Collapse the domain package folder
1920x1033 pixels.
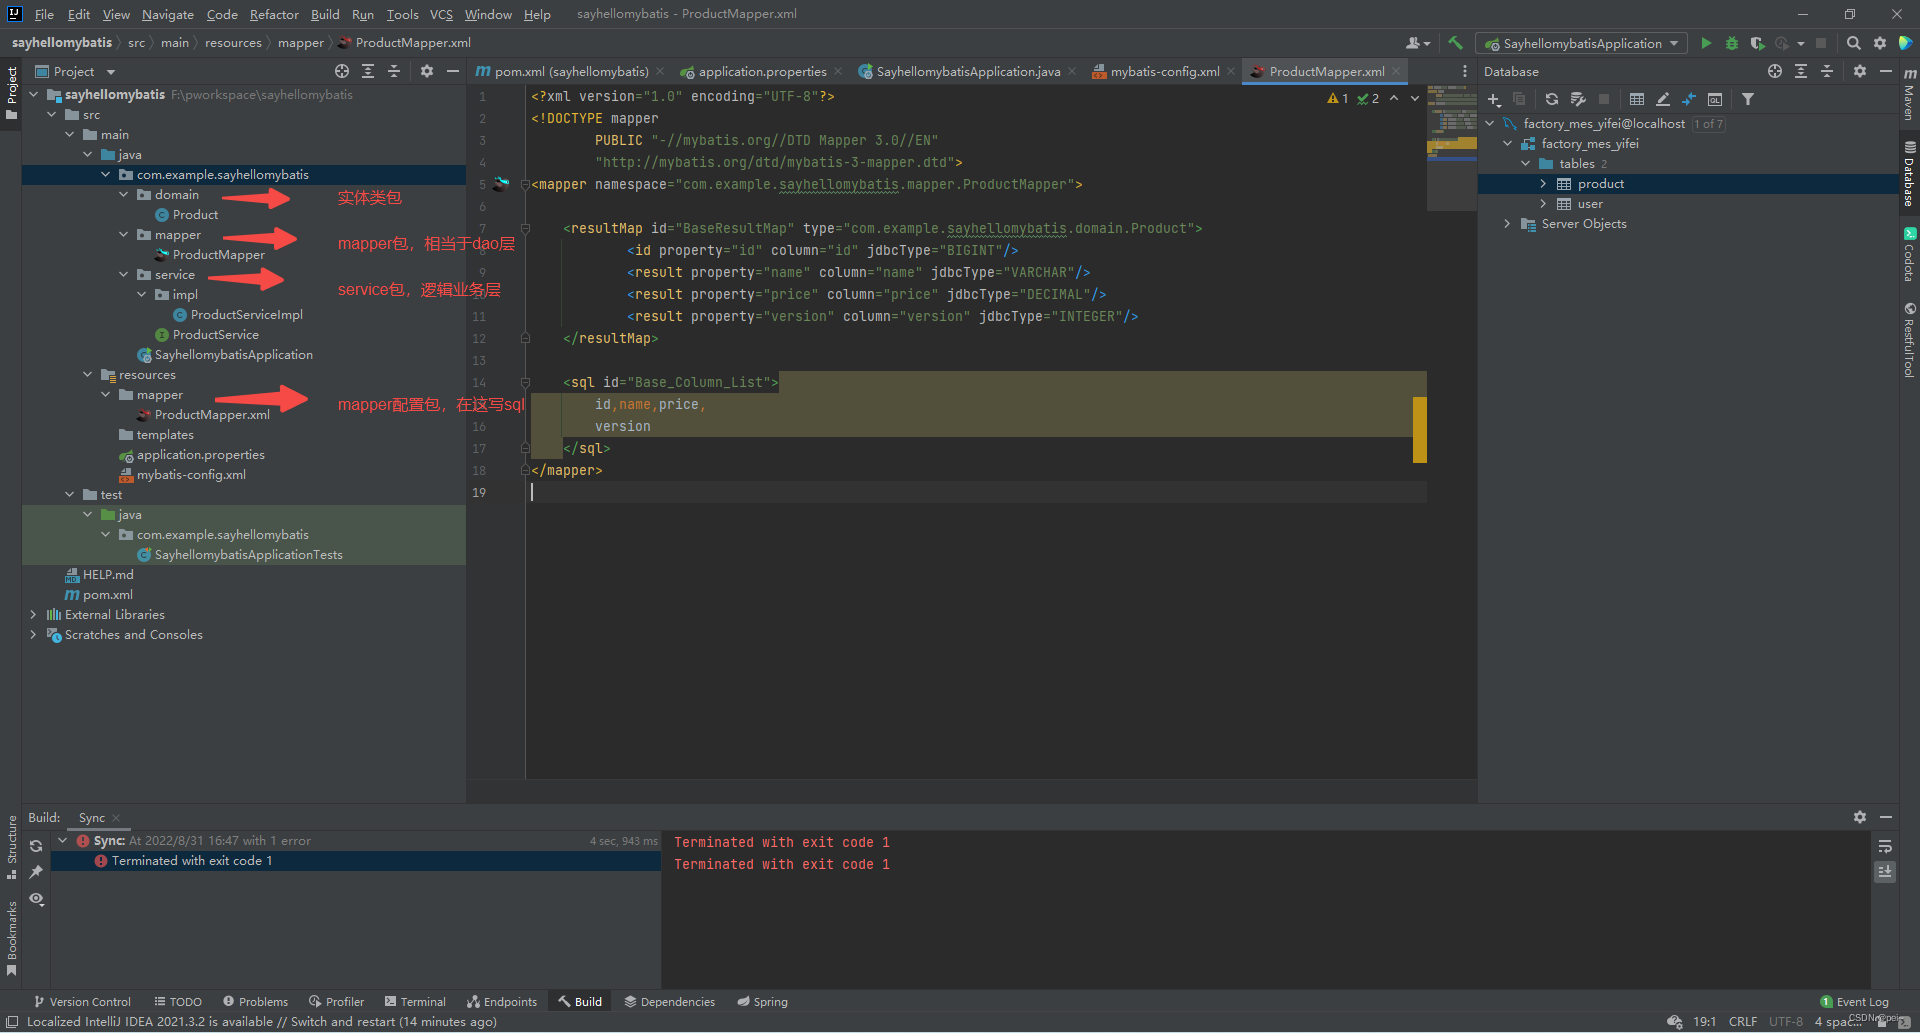124,194
